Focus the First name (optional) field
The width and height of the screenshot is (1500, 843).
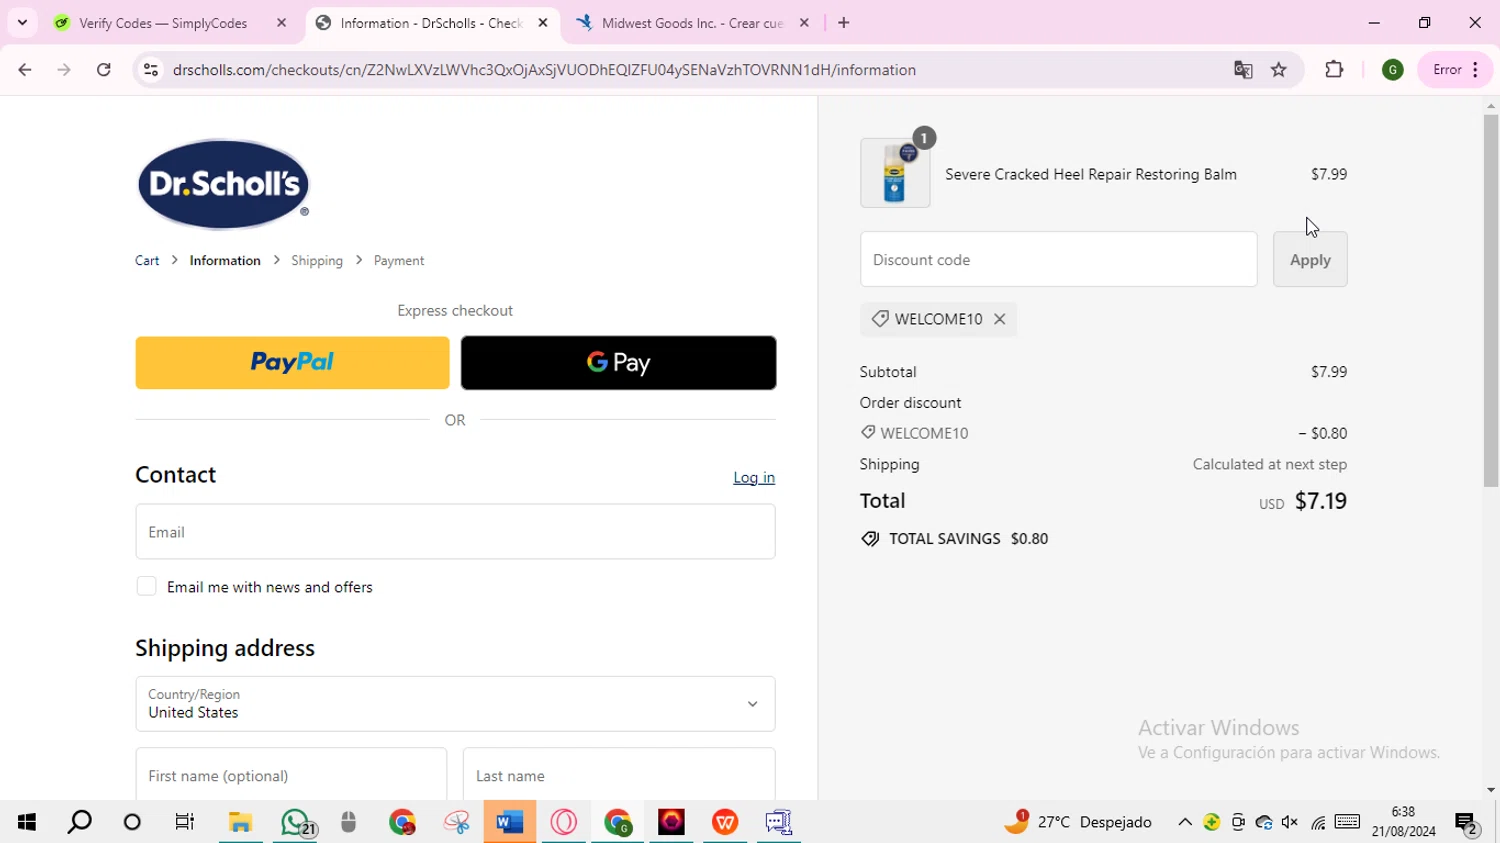(x=291, y=775)
